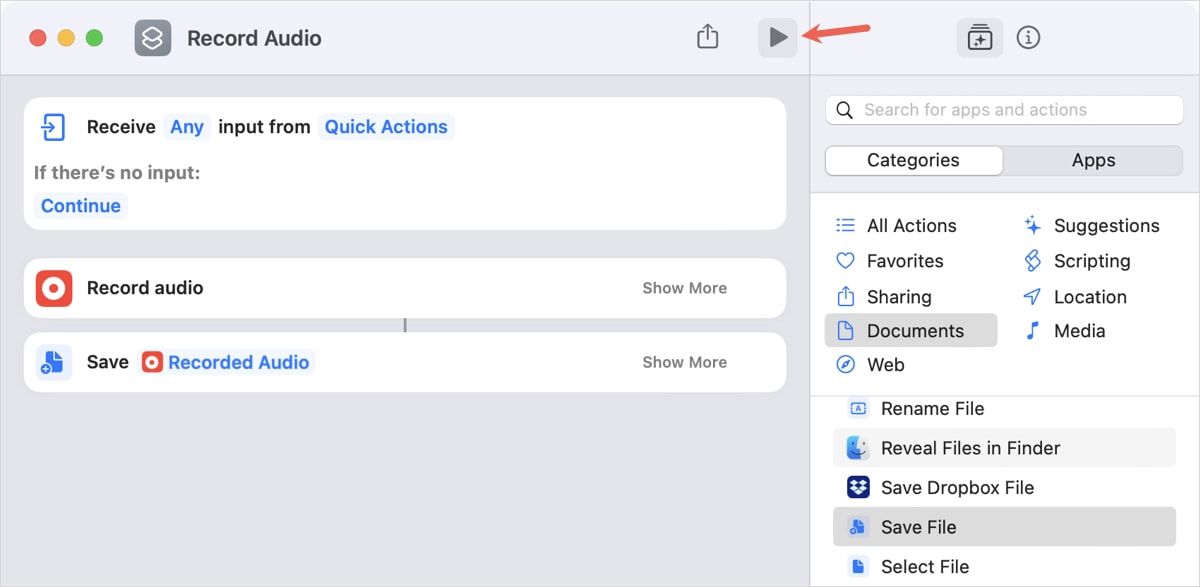
Task: Click Continue under If there's no input
Action: click(80, 205)
